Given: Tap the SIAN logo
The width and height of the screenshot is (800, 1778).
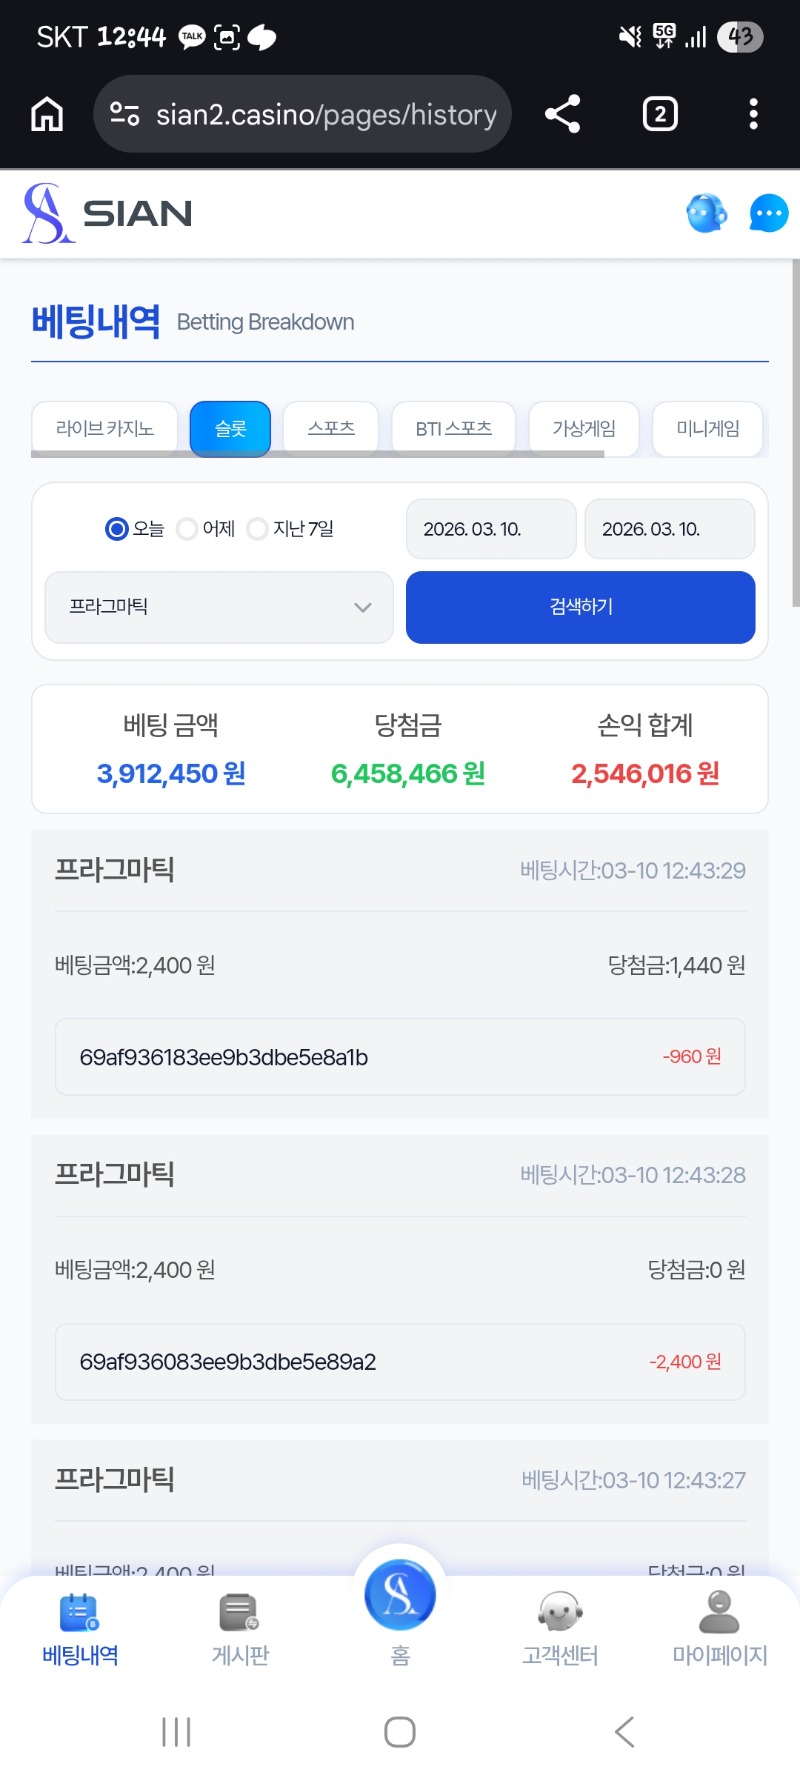Looking at the screenshot, I should 108,213.
